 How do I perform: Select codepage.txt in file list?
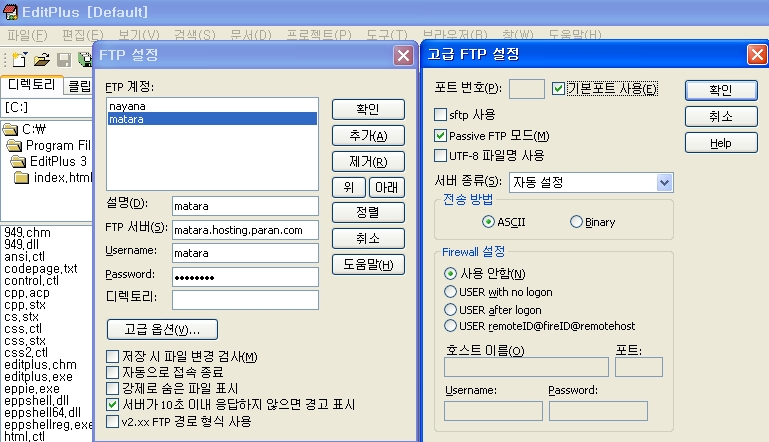41,268
